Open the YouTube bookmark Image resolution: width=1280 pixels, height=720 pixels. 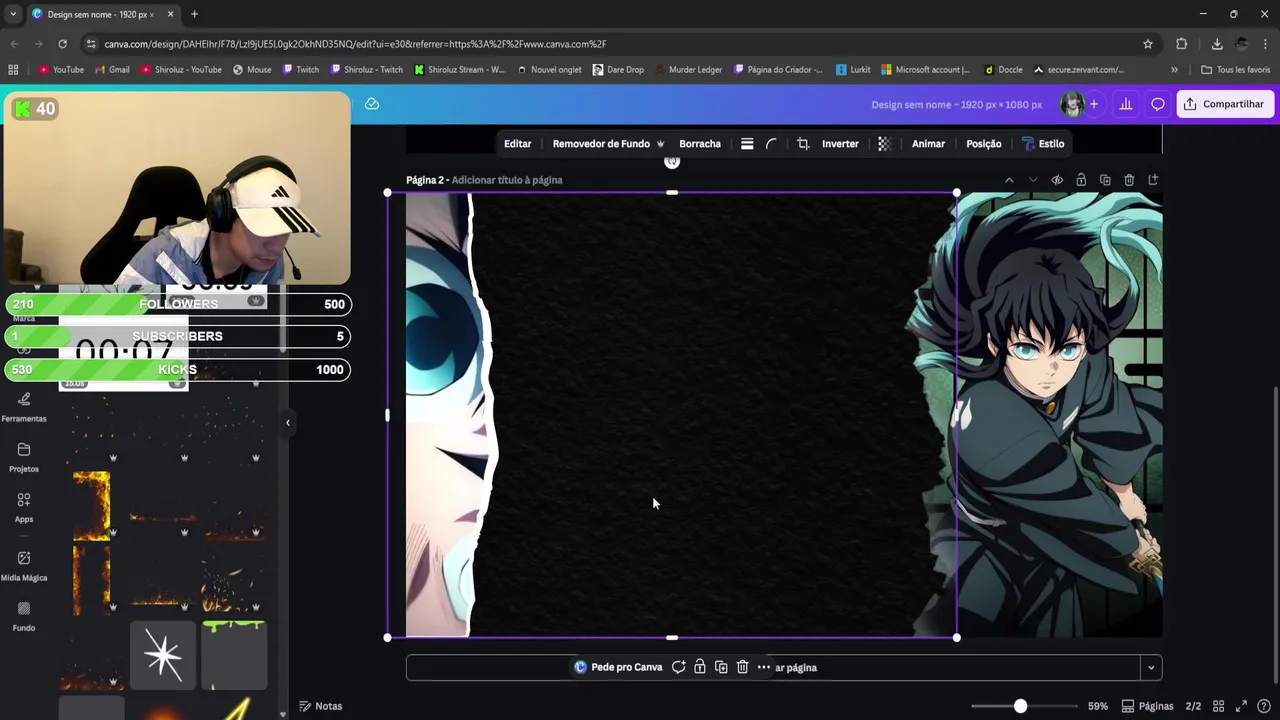pyautogui.click(x=61, y=70)
